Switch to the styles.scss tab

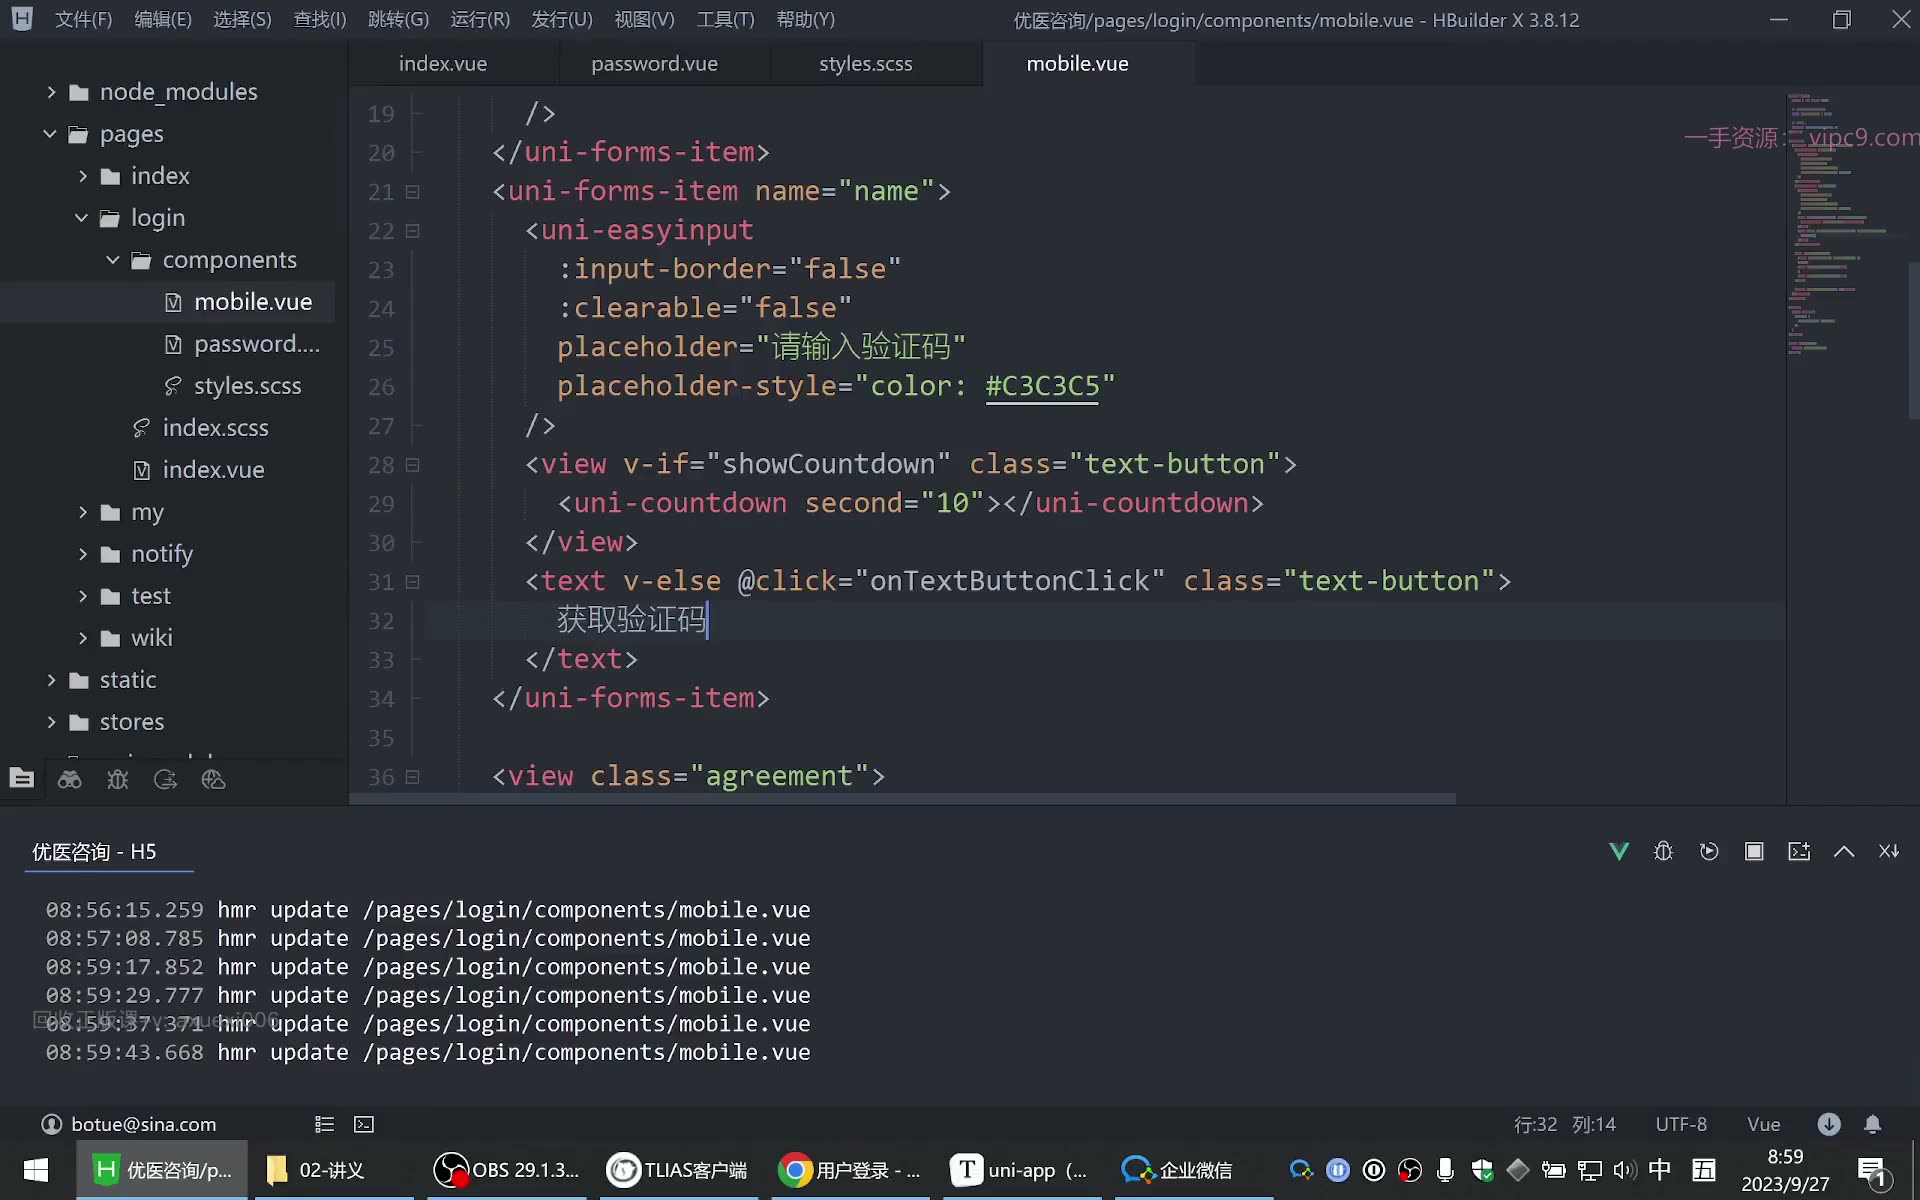pyautogui.click(x=866, y=63)
